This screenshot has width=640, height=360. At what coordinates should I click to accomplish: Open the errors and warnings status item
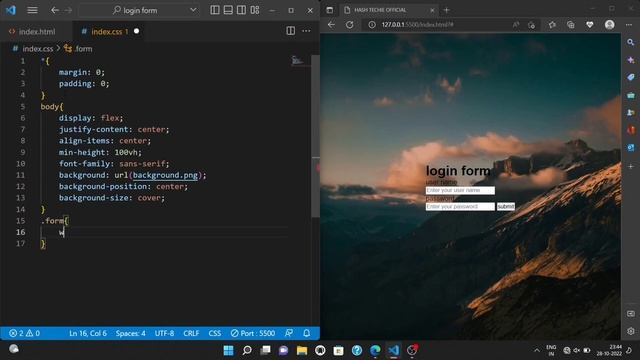(x=24, y=333)
